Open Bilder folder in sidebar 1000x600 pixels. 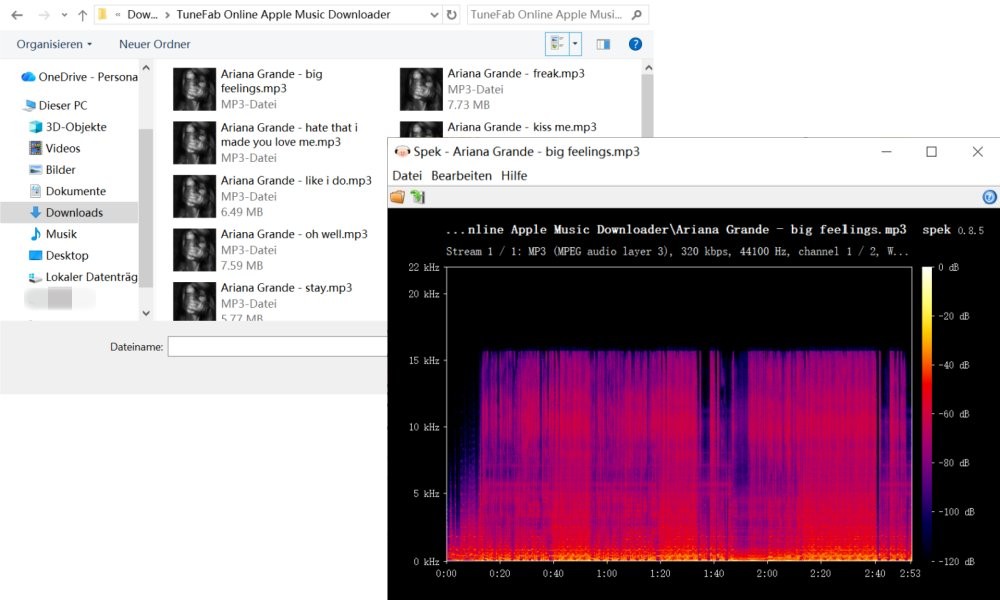52,170
